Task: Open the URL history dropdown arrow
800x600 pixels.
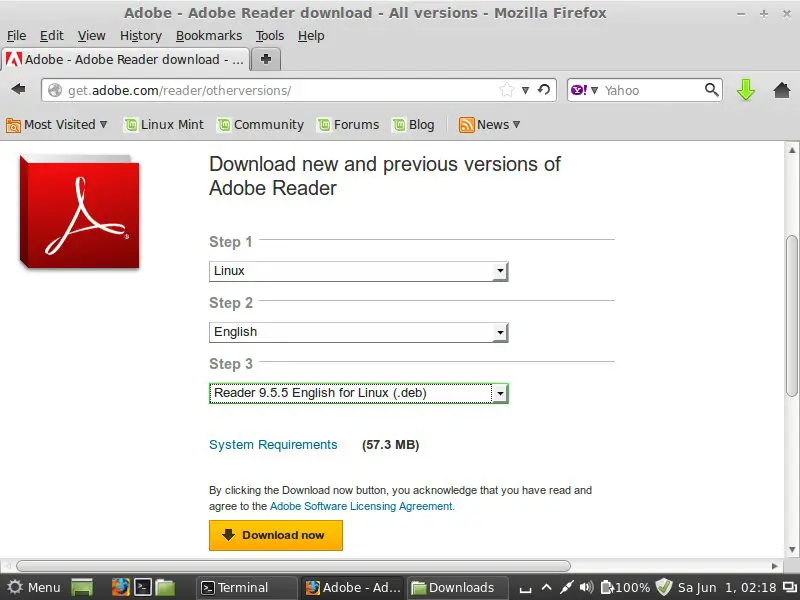Action: 526,90
